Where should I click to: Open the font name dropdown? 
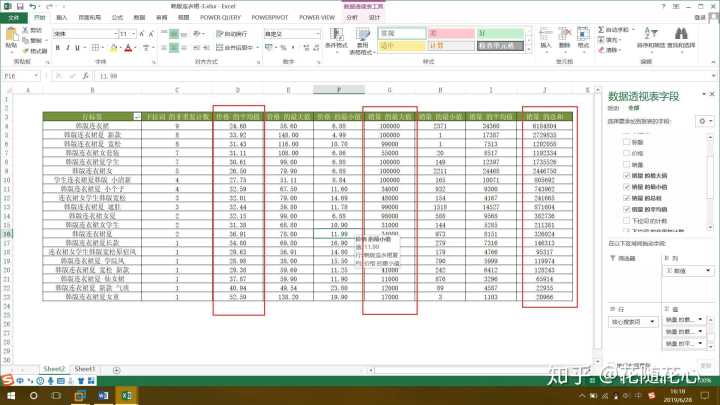(116, 34)
